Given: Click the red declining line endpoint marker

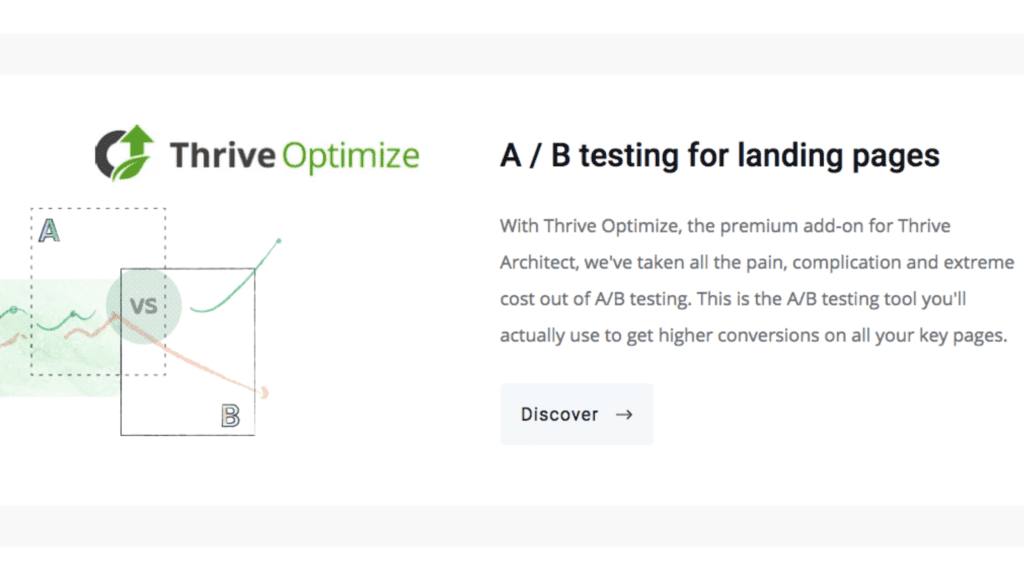Looking at the screenshot, I should 264,392.
